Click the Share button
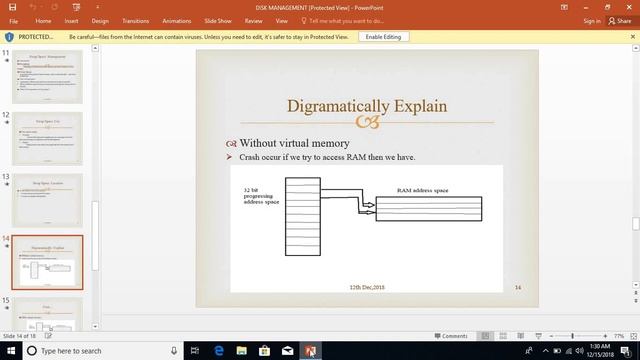 [x=620, y=21]
